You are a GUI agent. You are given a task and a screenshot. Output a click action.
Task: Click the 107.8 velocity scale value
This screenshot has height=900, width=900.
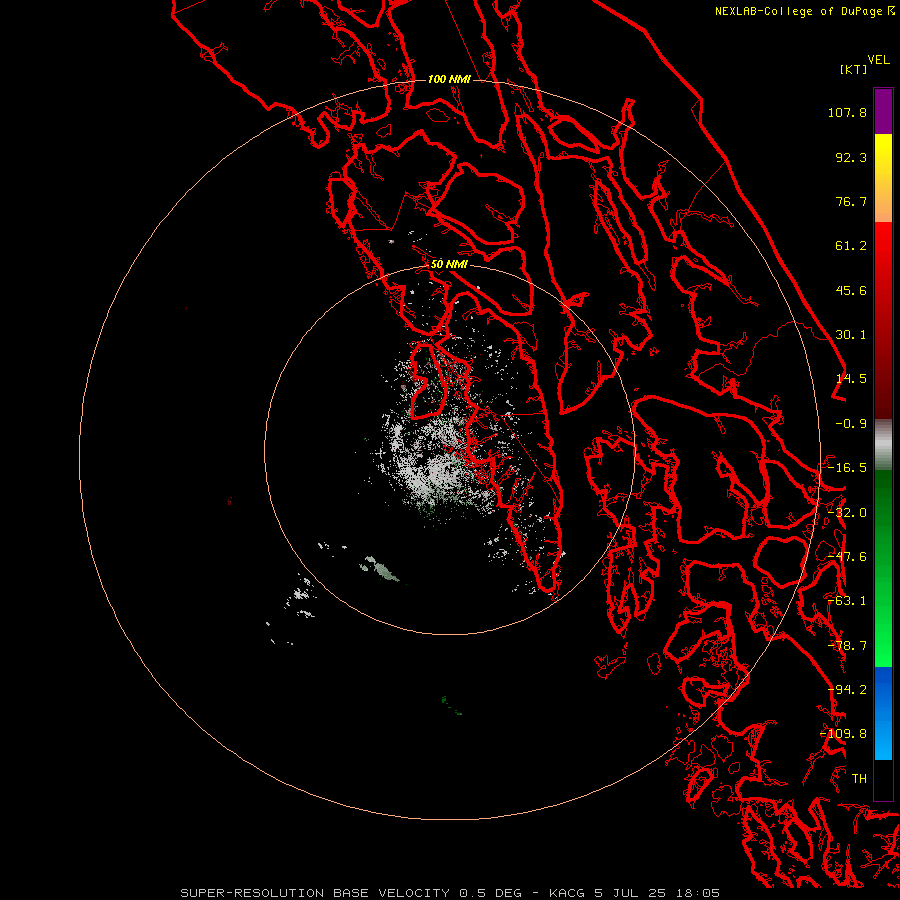pyautogui.click(x=847, y=112)
